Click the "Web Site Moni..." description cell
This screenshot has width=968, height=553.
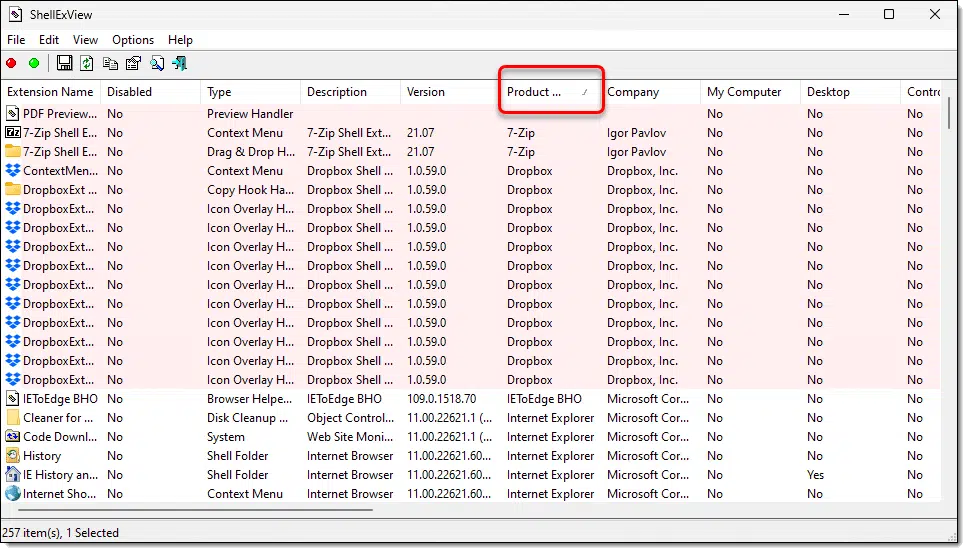coord(350,437)
